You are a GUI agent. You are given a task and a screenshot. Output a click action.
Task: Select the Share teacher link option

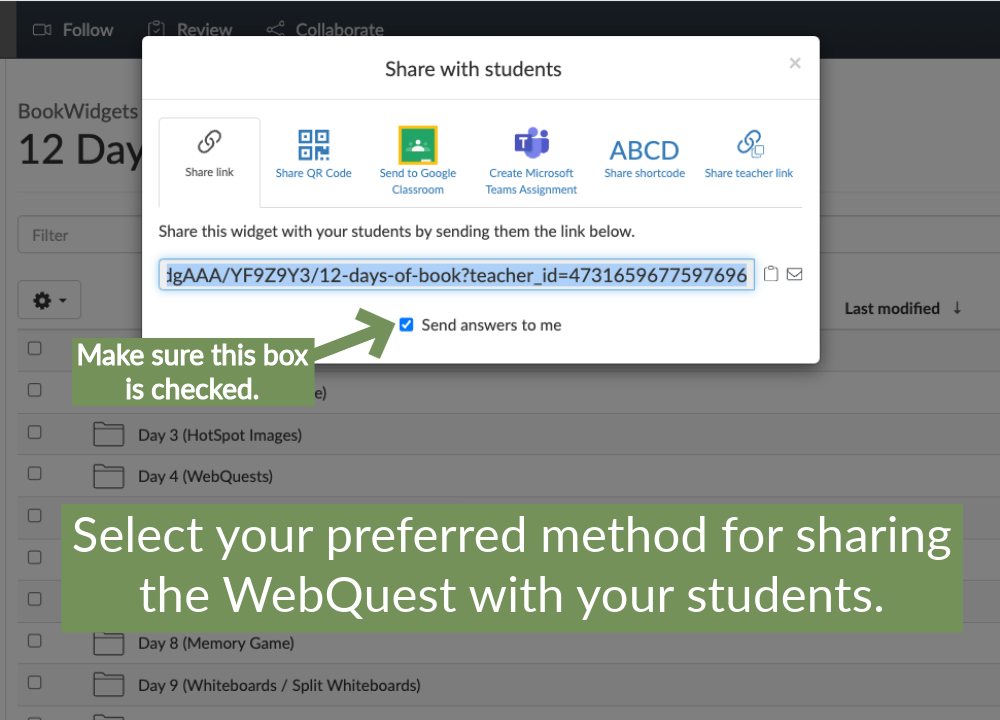[749, 155]
